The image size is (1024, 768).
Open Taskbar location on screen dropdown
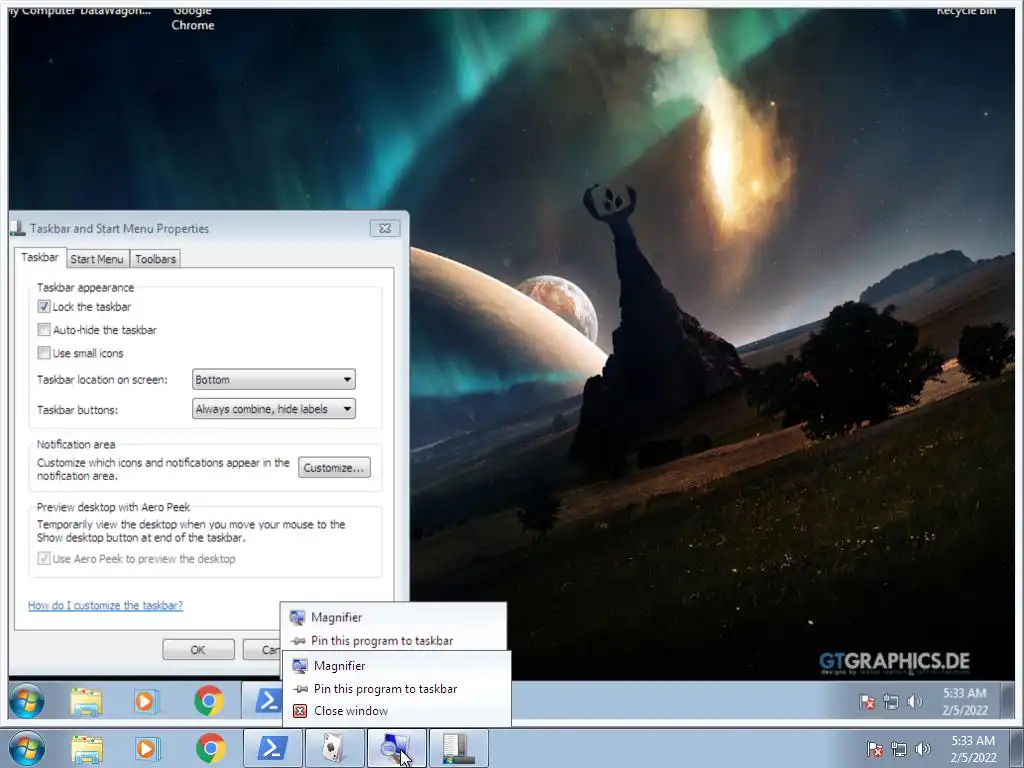[274, 379]
